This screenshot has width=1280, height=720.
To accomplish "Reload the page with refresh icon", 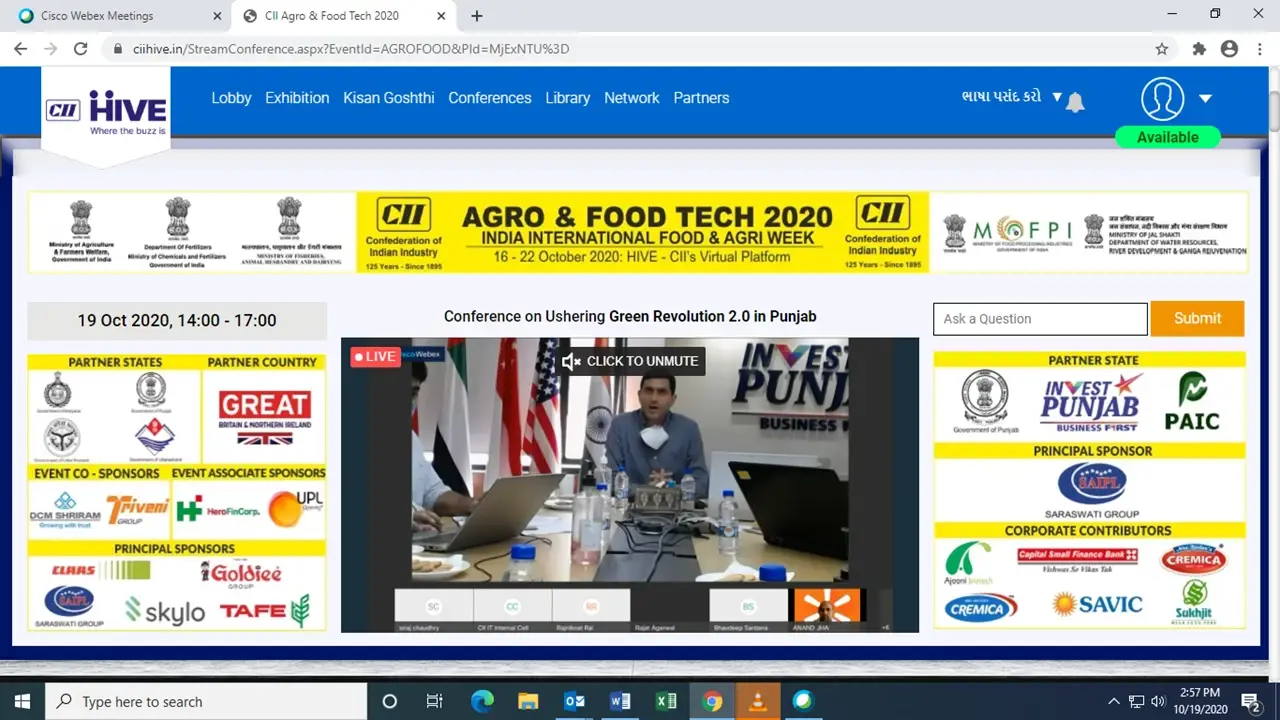I will tap(81, 49).
